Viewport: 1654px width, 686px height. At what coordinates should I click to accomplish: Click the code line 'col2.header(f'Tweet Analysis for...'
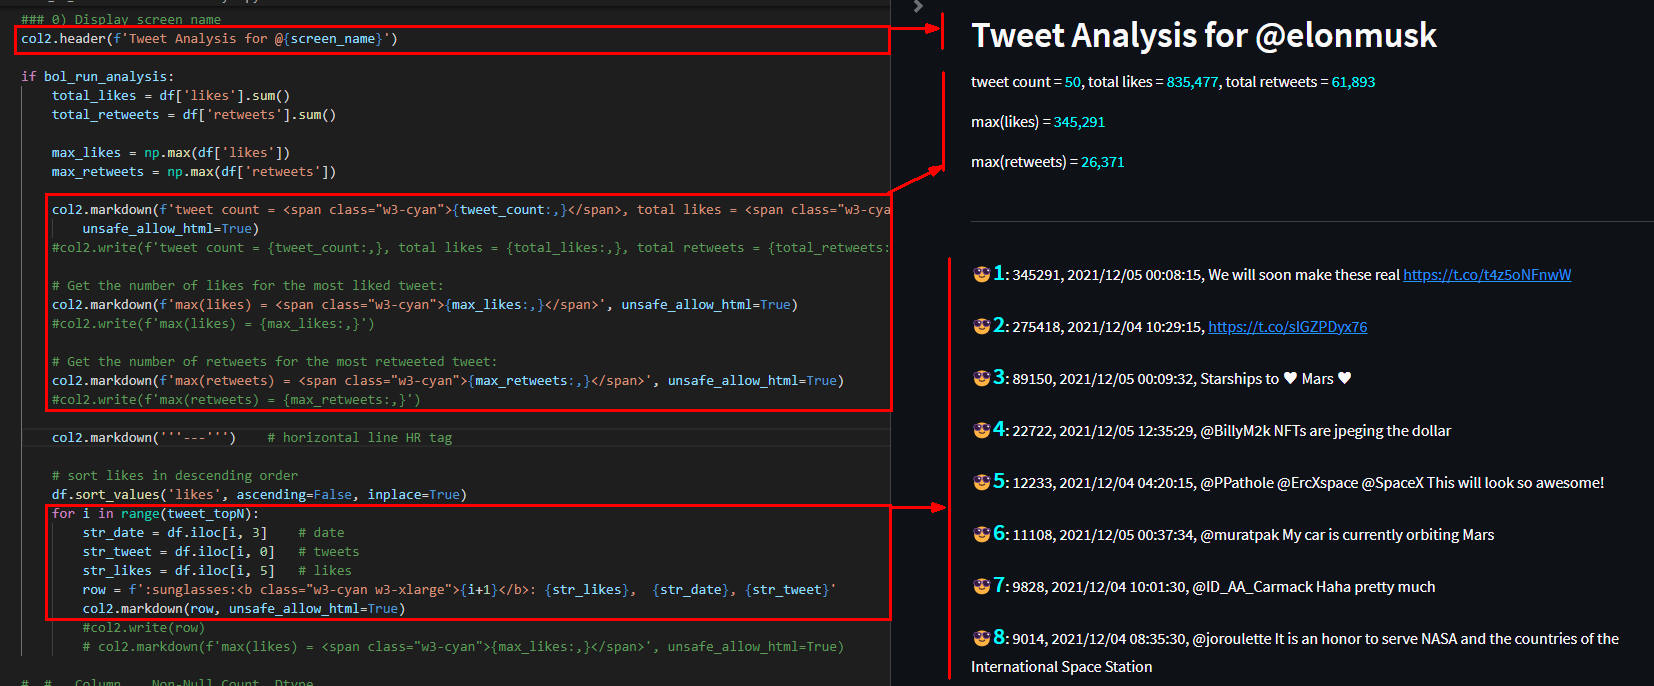pos(209,39)
